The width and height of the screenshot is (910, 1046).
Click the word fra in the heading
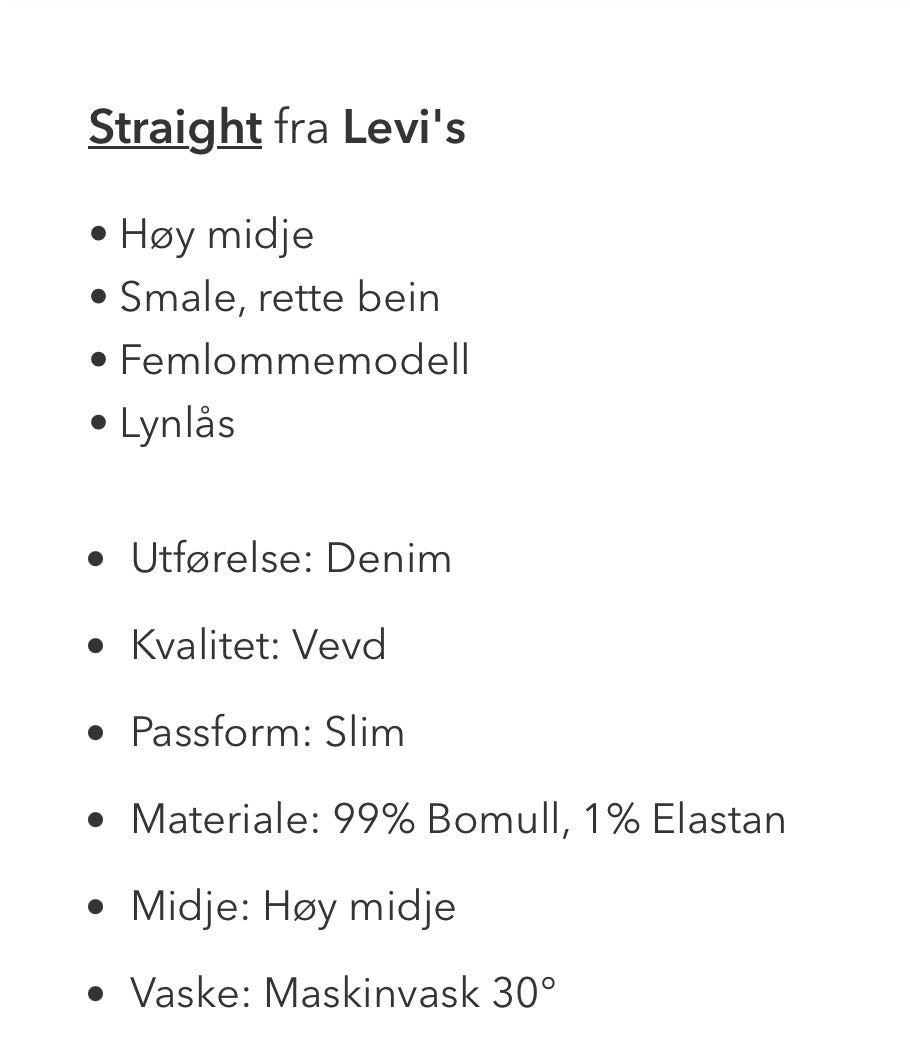click(x=302, y=128)
